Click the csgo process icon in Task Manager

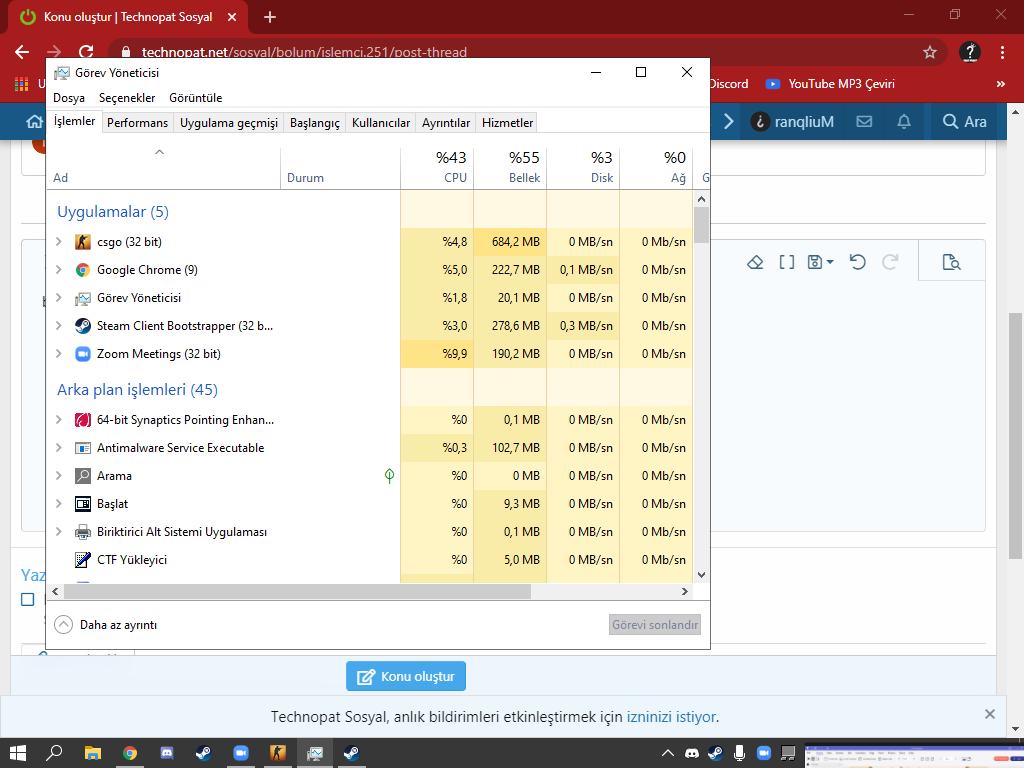(82, 242)
